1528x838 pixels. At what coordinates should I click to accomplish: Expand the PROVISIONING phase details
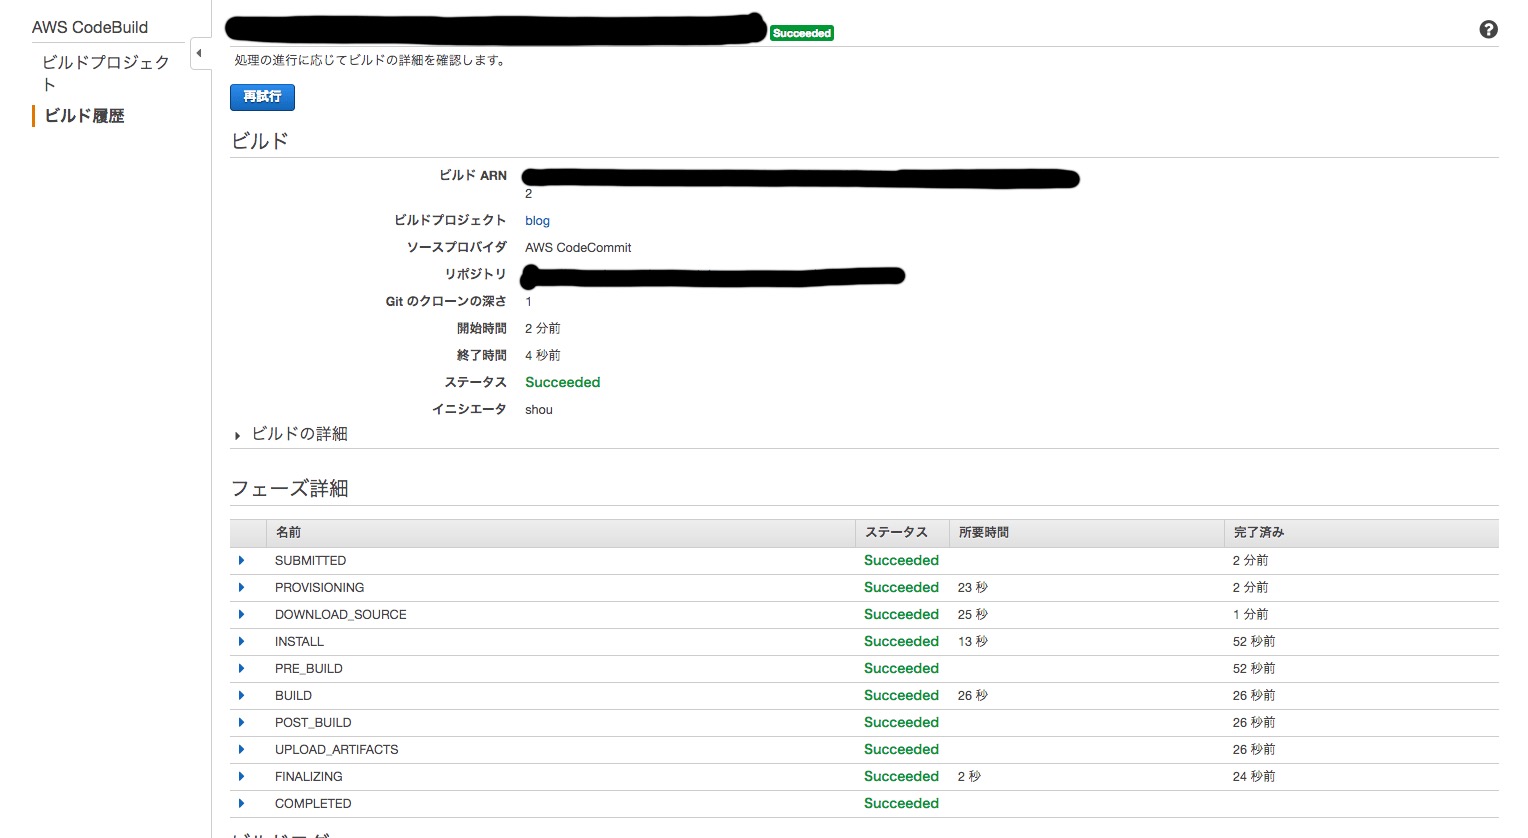pyautogui.click(x=241, y=587)
